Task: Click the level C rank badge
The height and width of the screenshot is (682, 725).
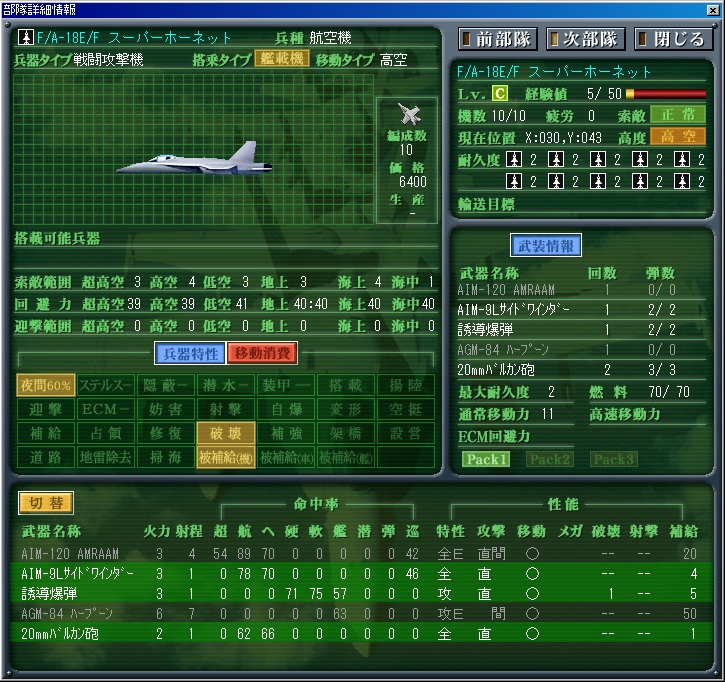Action: 499,94
